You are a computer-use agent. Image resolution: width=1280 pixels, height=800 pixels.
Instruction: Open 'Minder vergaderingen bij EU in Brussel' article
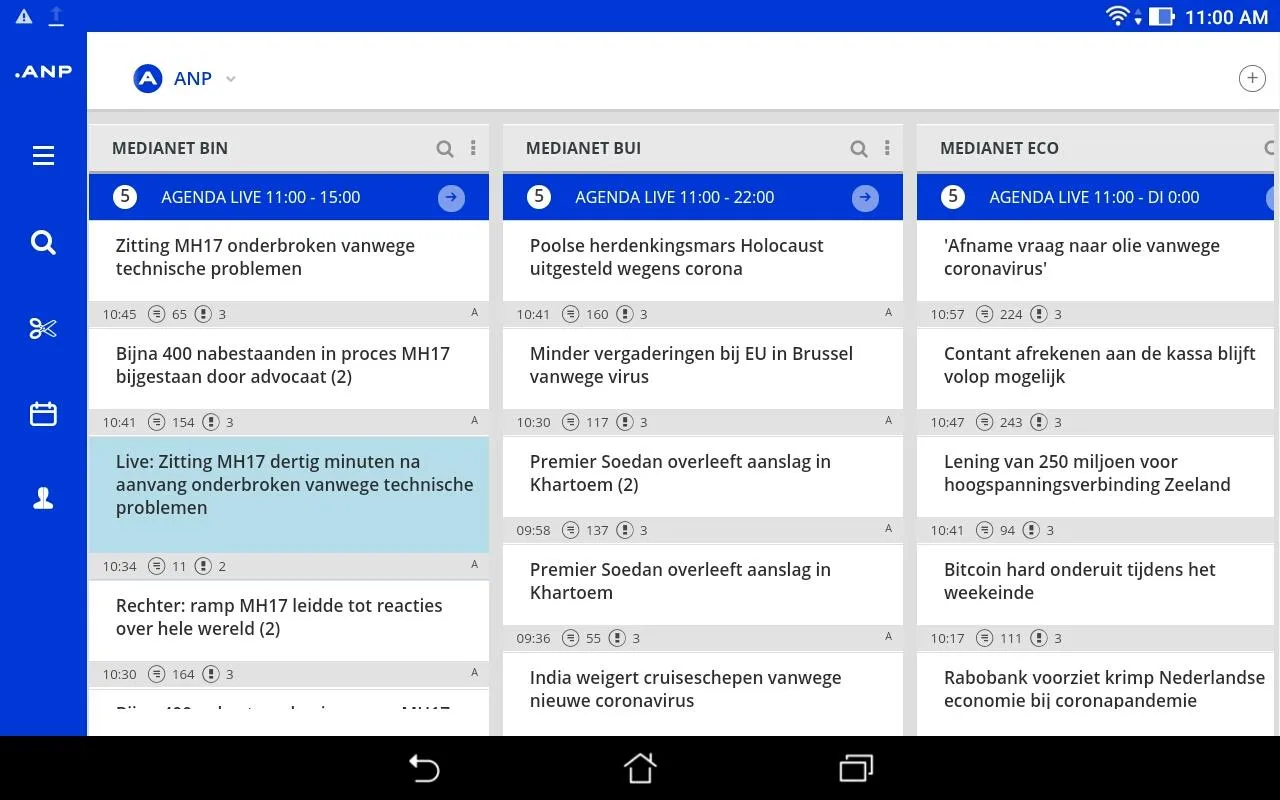click(x=703, y=368)
